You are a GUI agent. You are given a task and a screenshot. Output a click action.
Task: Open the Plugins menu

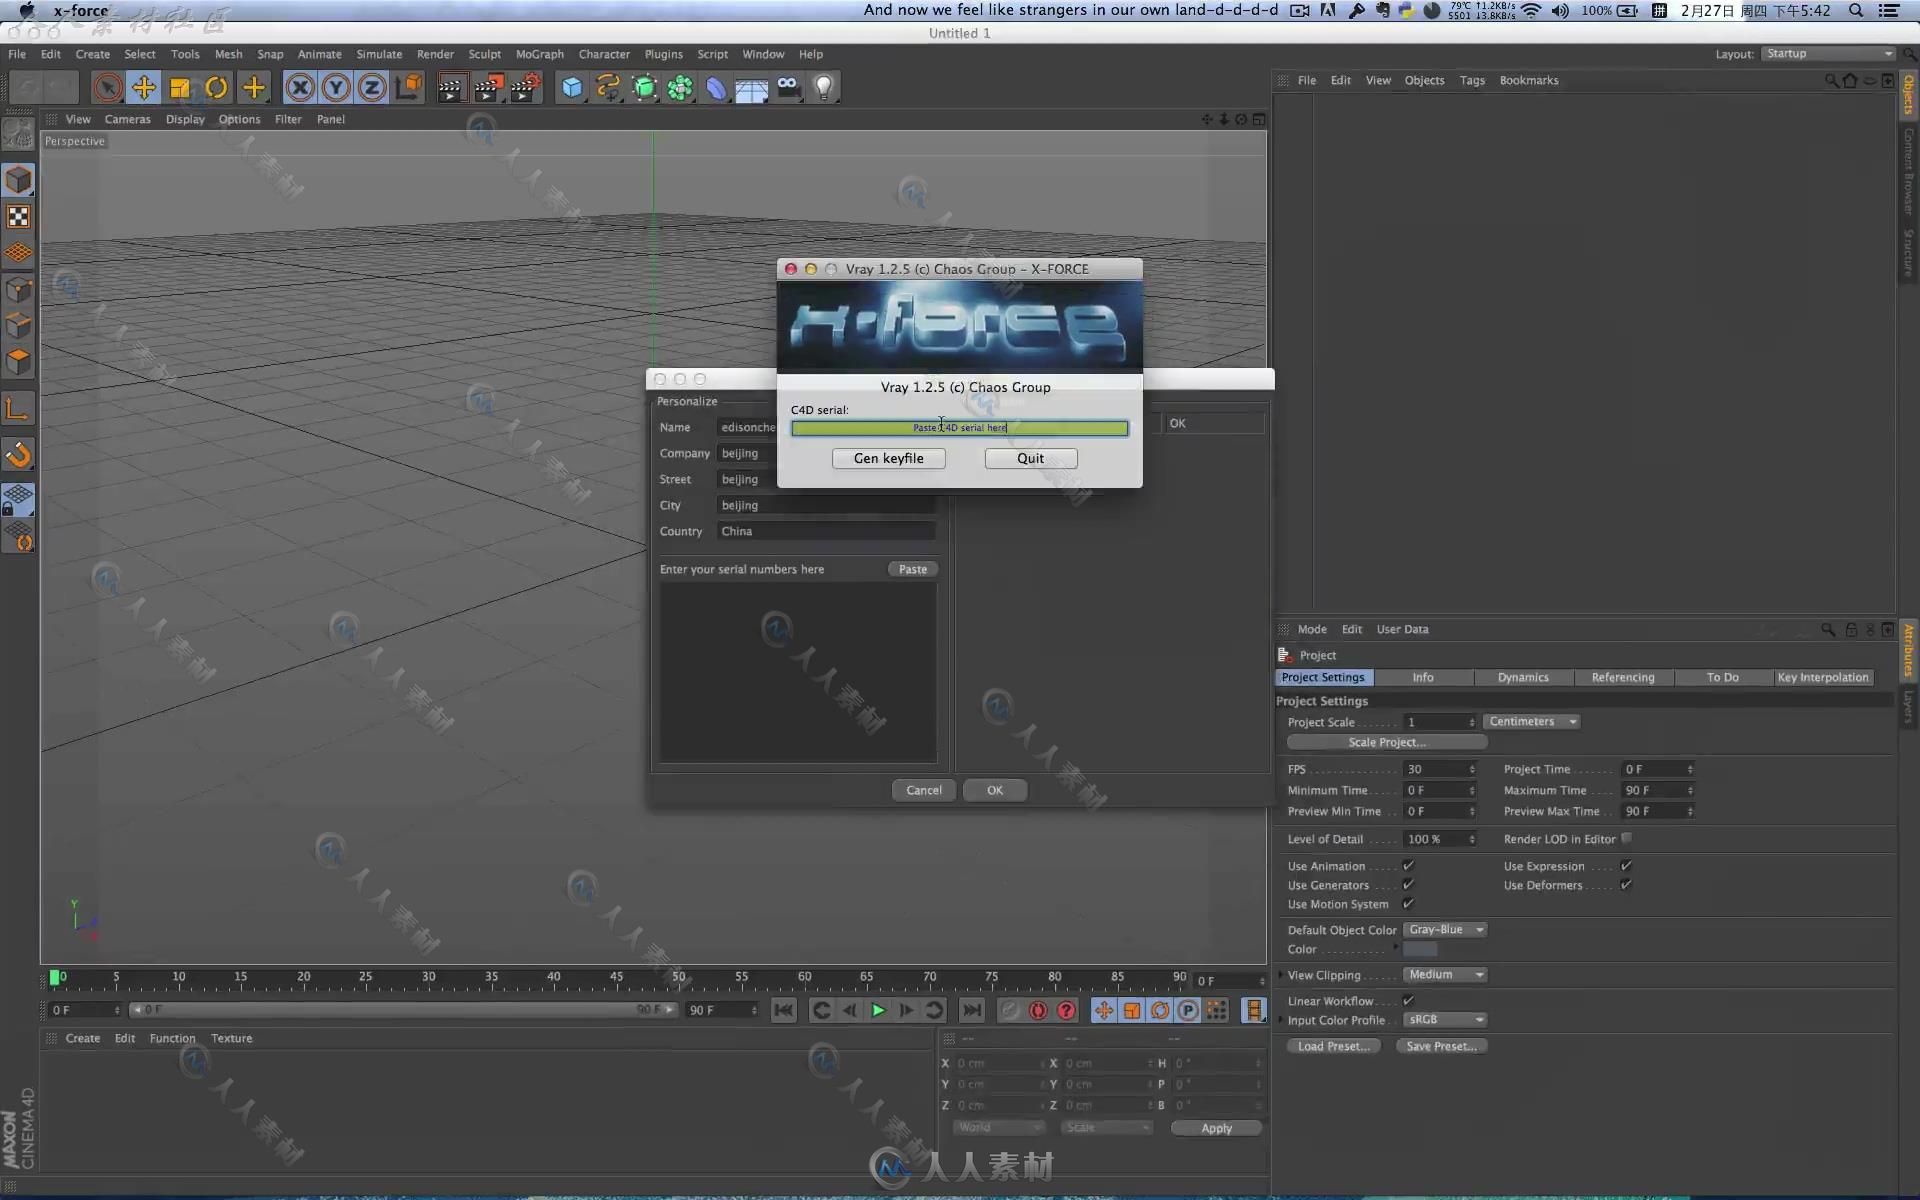tap(663, 54)
